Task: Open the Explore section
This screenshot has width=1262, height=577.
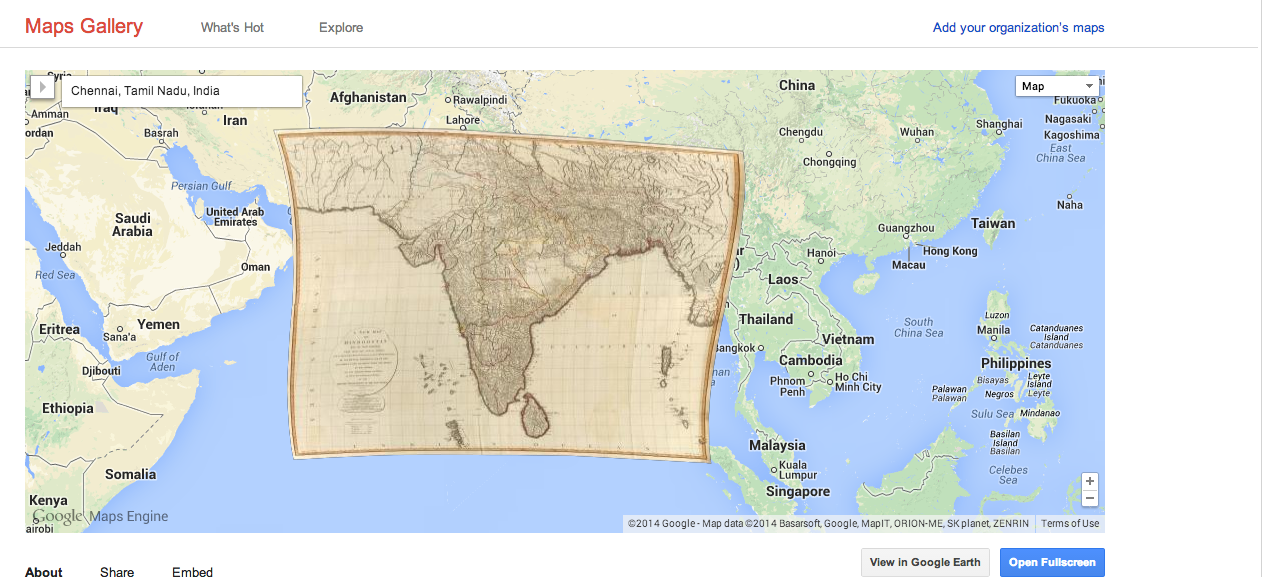Action: pyautogui.click(x=341, y=28)
